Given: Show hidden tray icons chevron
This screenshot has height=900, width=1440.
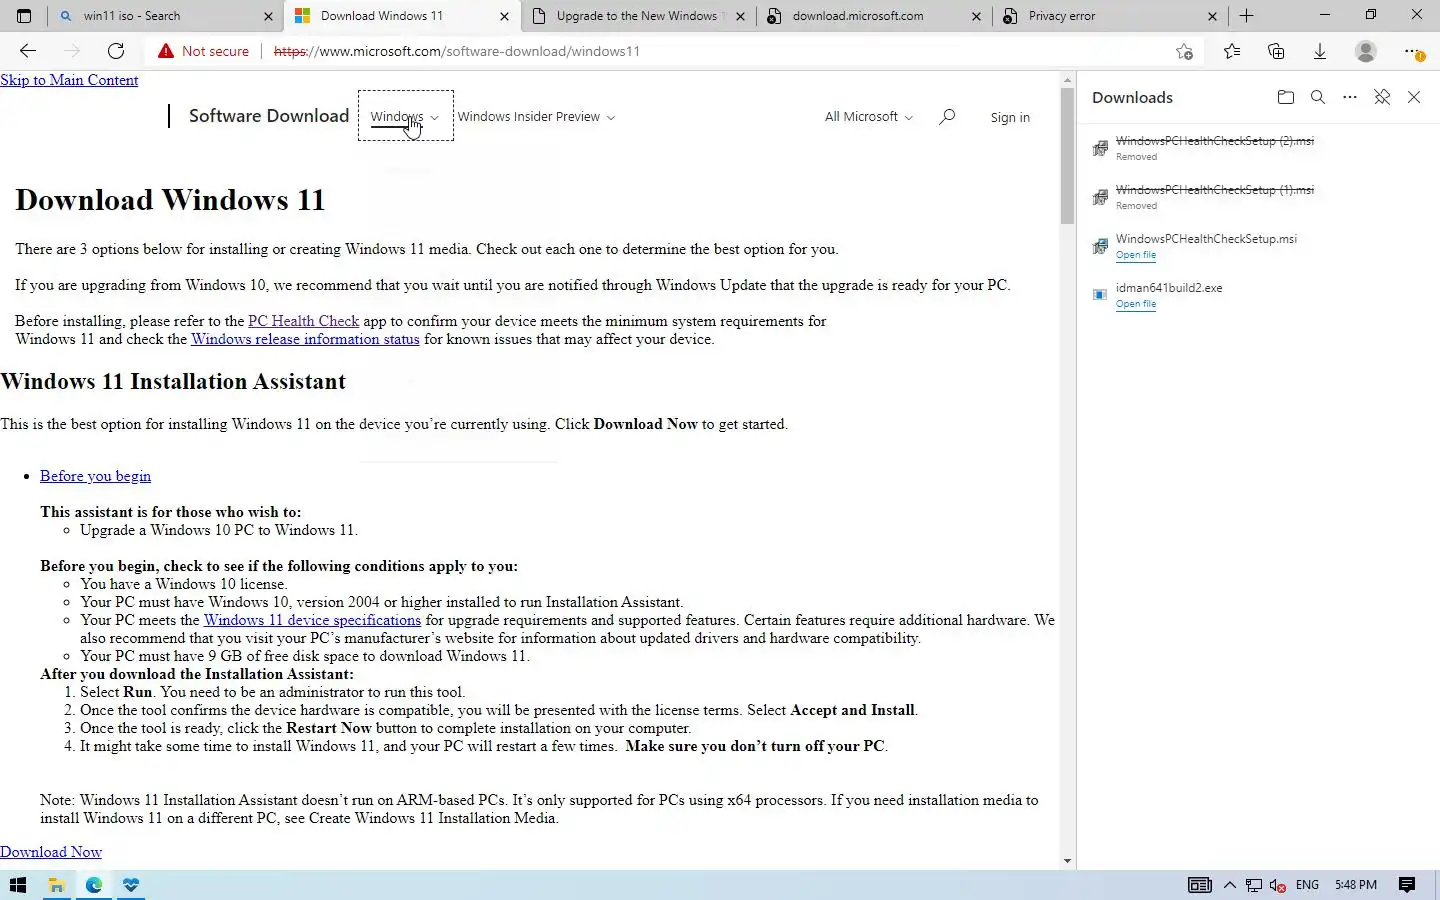Looking at the screenshot, I should pyautogui.click(x=1229, y=885).
